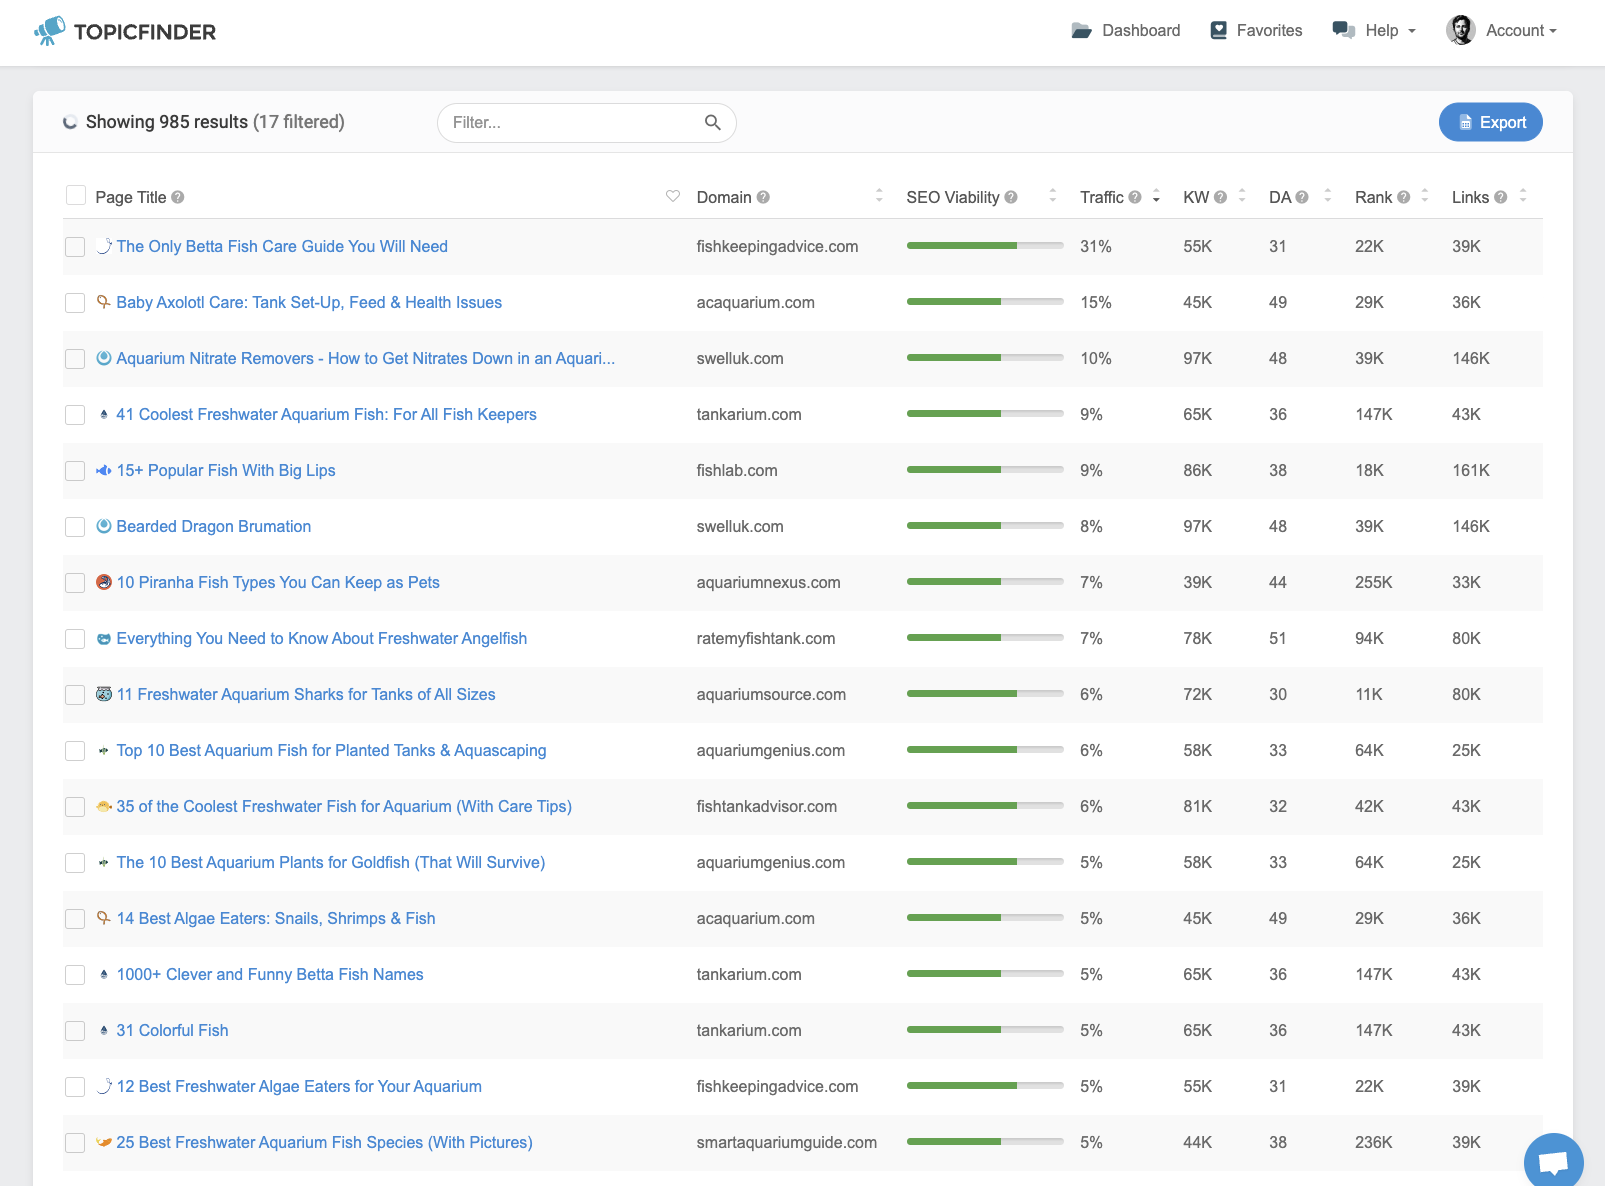Select checkbox for 1000+ Clever Betta Fish Names
The width and height of the screenshot is (1605, 1186).
click(x=75, y=975)
